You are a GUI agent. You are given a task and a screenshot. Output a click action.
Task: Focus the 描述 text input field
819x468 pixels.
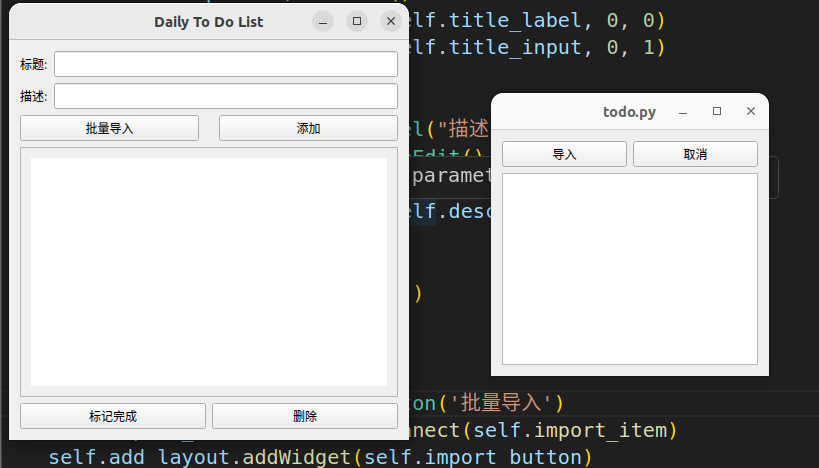225,96
